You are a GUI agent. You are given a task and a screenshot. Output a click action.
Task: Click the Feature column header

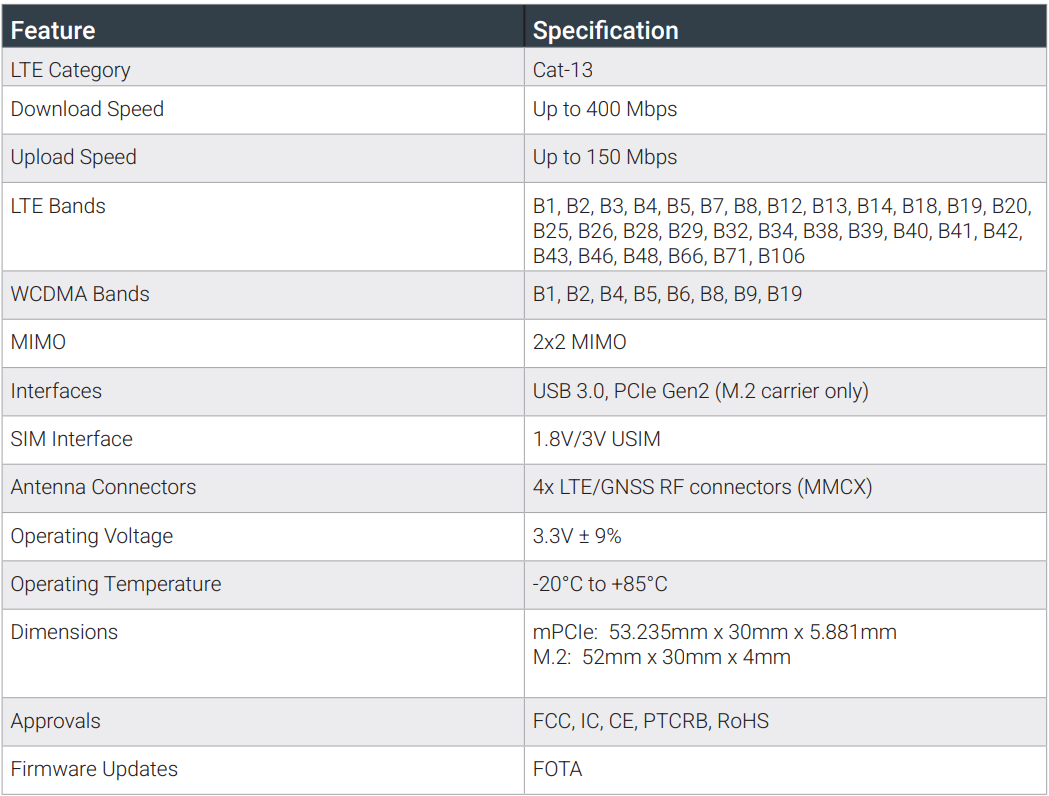coord(53,30)
